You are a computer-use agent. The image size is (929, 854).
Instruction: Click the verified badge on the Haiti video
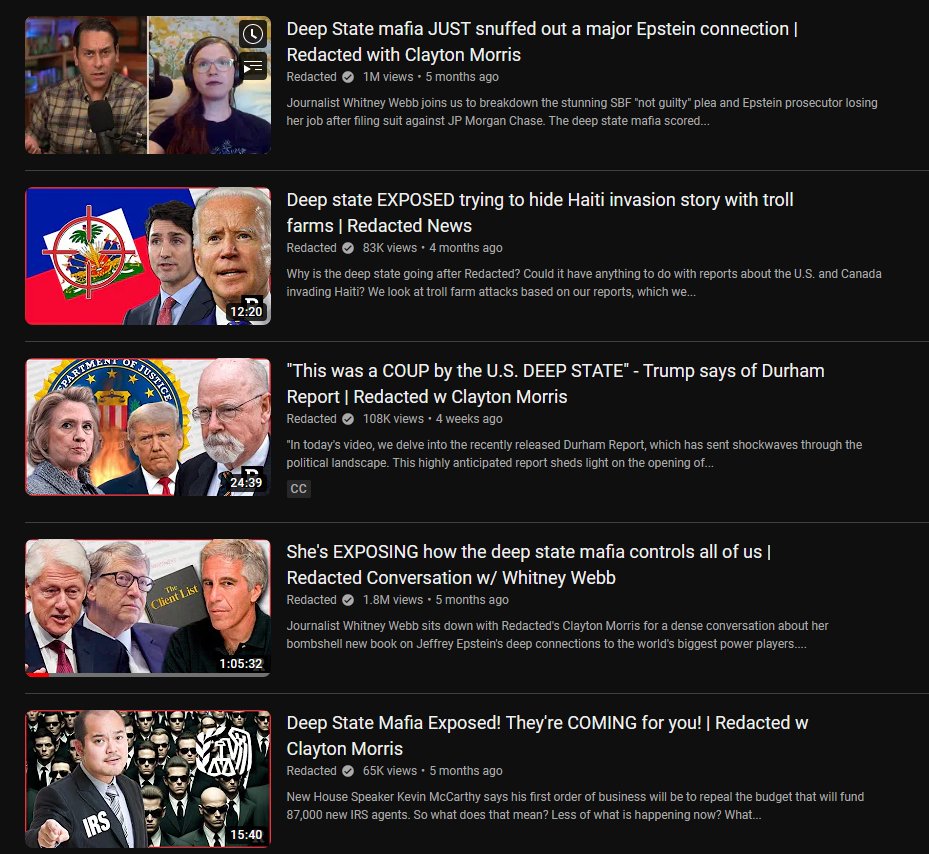coord(348,248)
